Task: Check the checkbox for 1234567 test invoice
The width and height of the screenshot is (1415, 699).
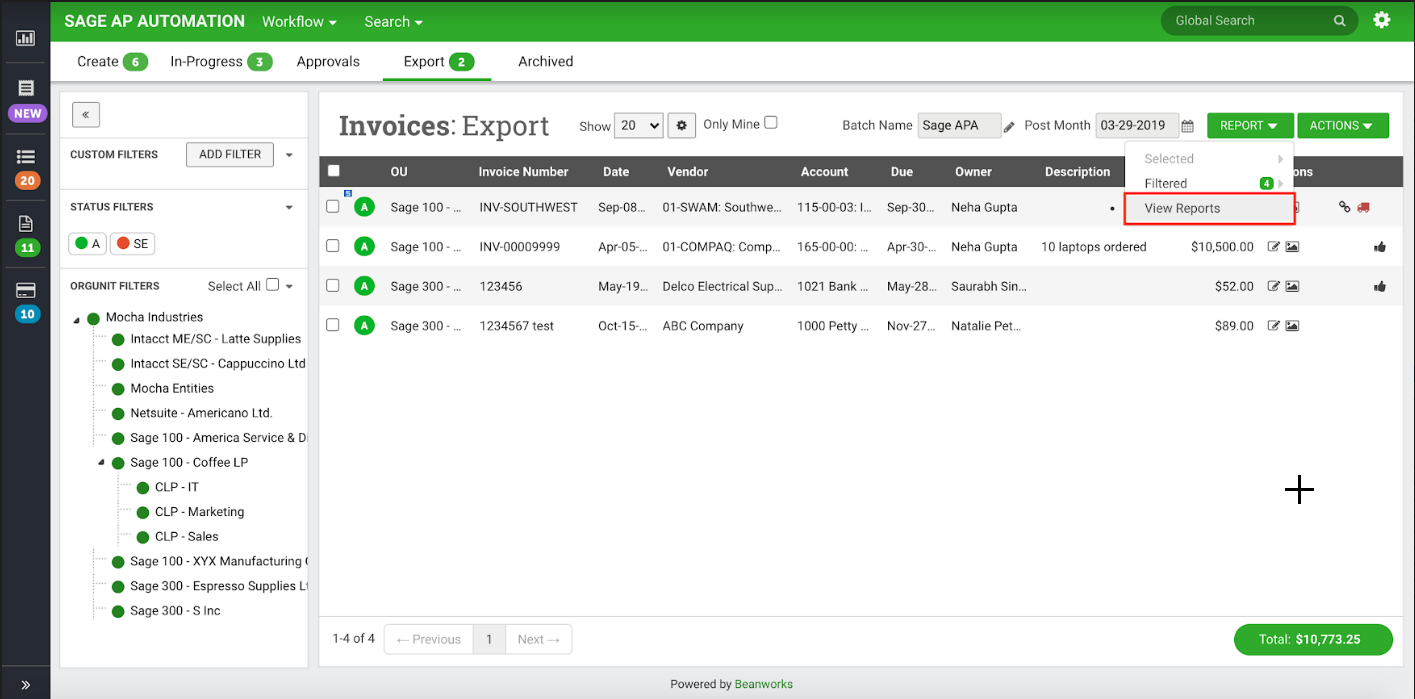Action: [x=333, y=325]
